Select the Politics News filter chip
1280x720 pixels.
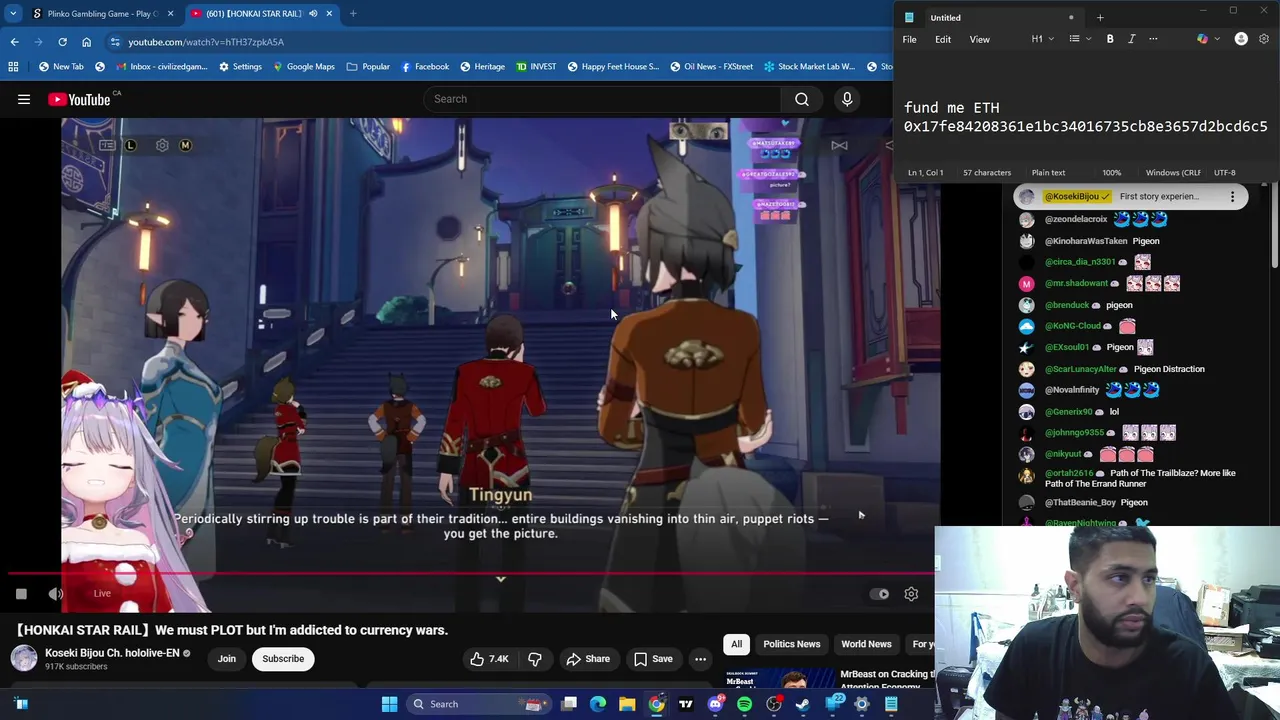(792, 644)
